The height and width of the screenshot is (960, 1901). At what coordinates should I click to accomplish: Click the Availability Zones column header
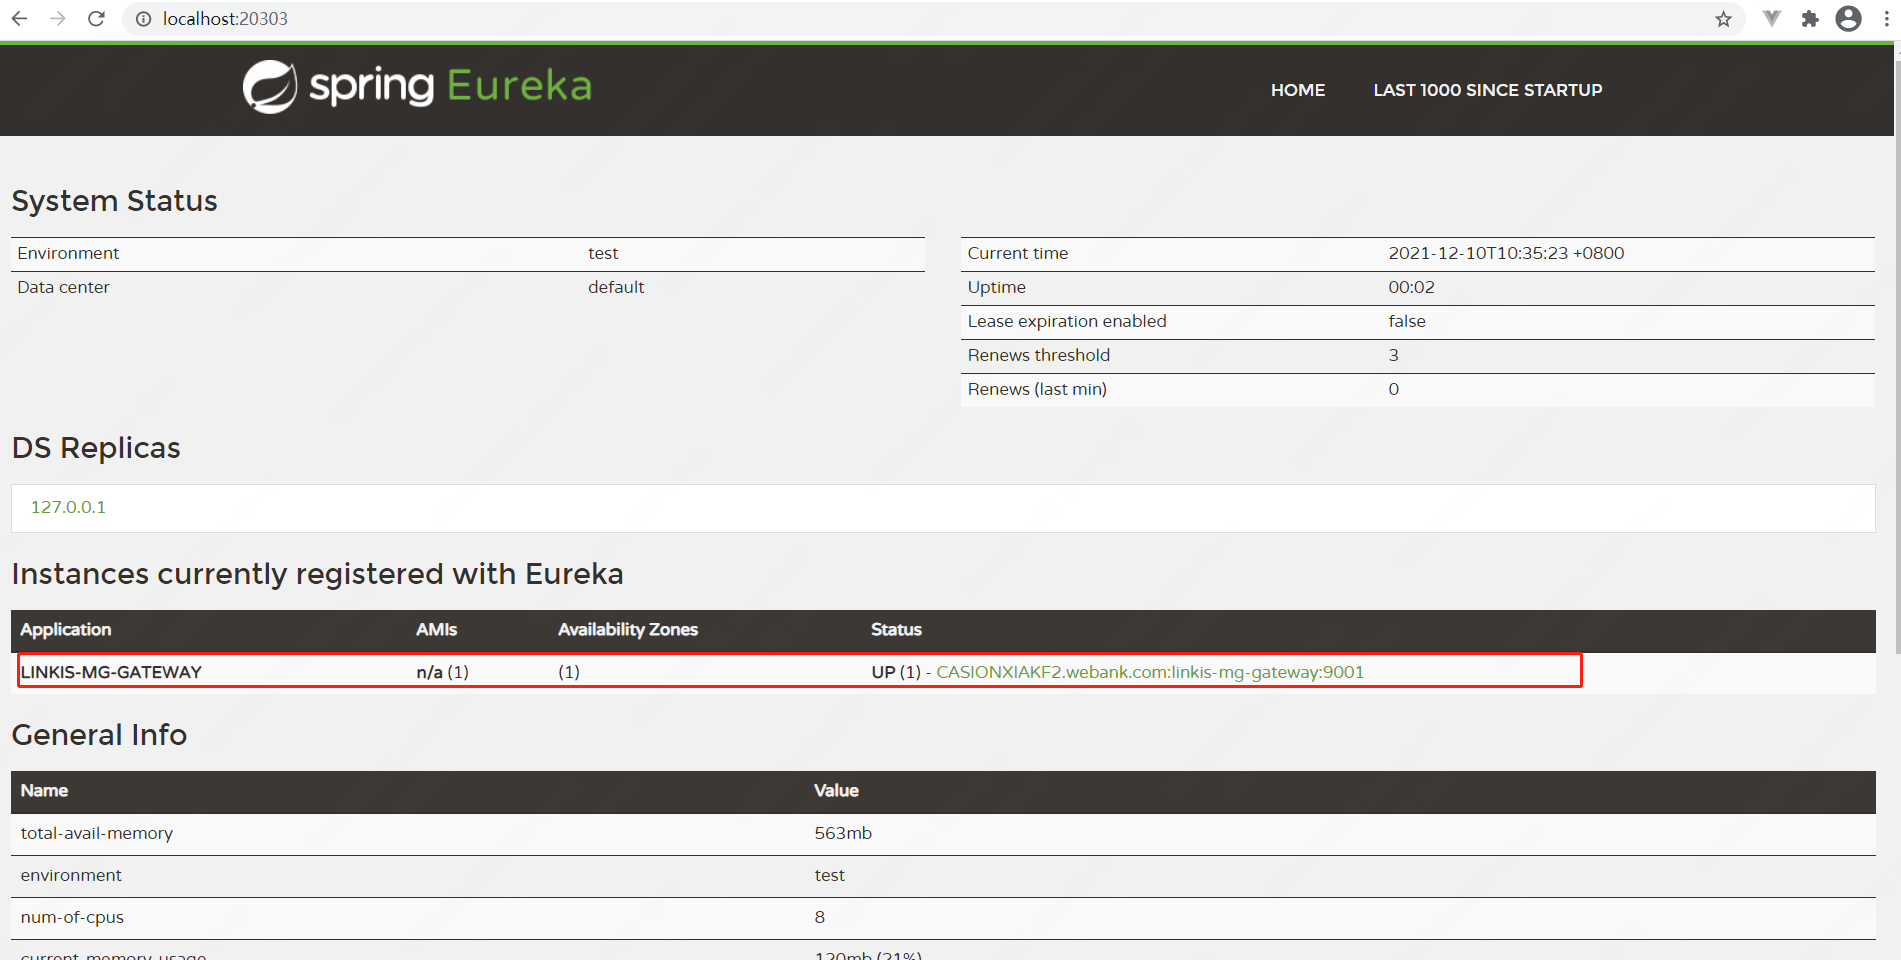tap(627, 630)
